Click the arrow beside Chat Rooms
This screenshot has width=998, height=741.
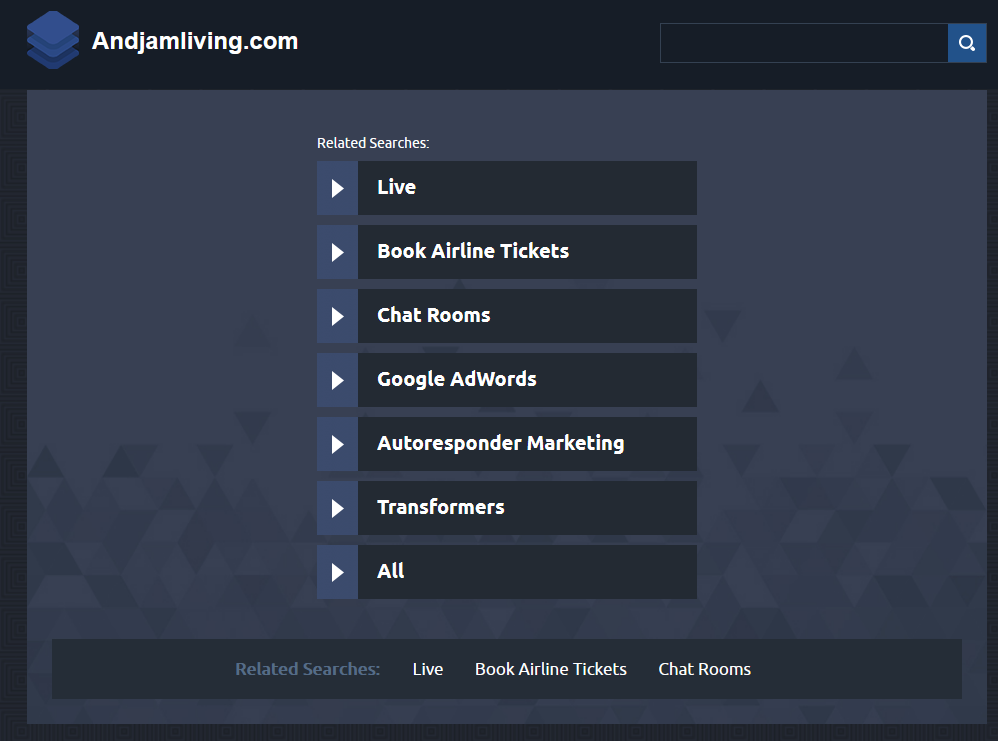coord(337,316)
